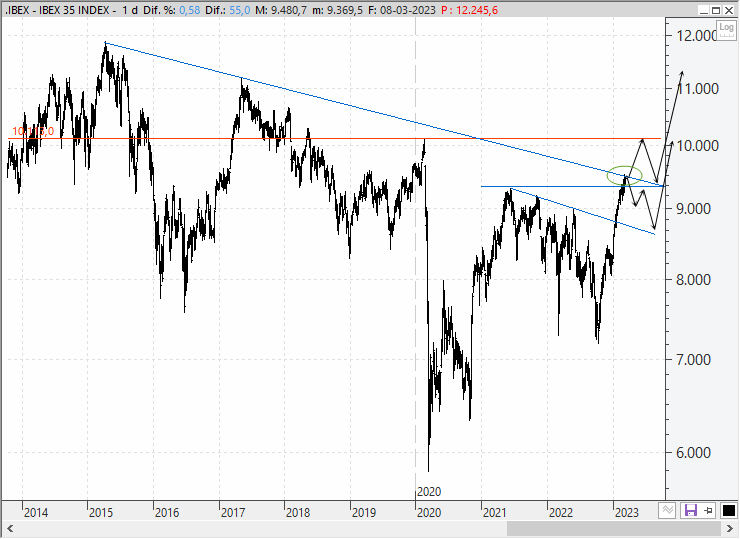Screen dimensions: 740x539
Task: Close the IBEX chart window
Action: click(729, 10)
